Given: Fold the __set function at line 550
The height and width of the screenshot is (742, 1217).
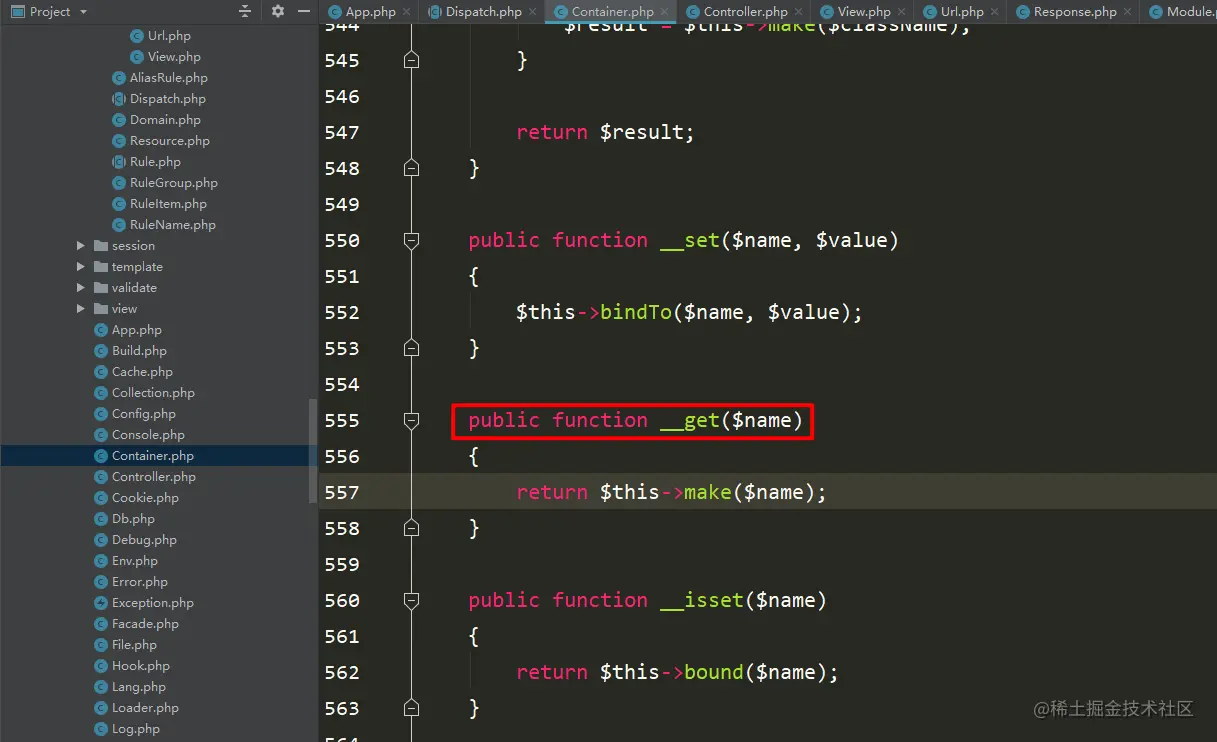Looking at the screenshot, I should [411, 240].
